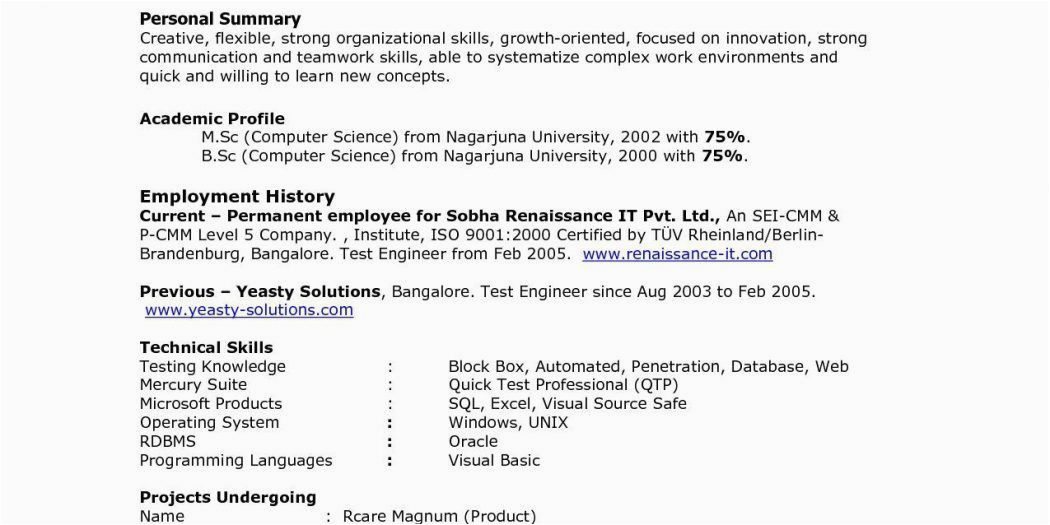Screen dimensions: 1050x525
Task: Click the Testing Knowledge skill label
Action: coord(212,366)
